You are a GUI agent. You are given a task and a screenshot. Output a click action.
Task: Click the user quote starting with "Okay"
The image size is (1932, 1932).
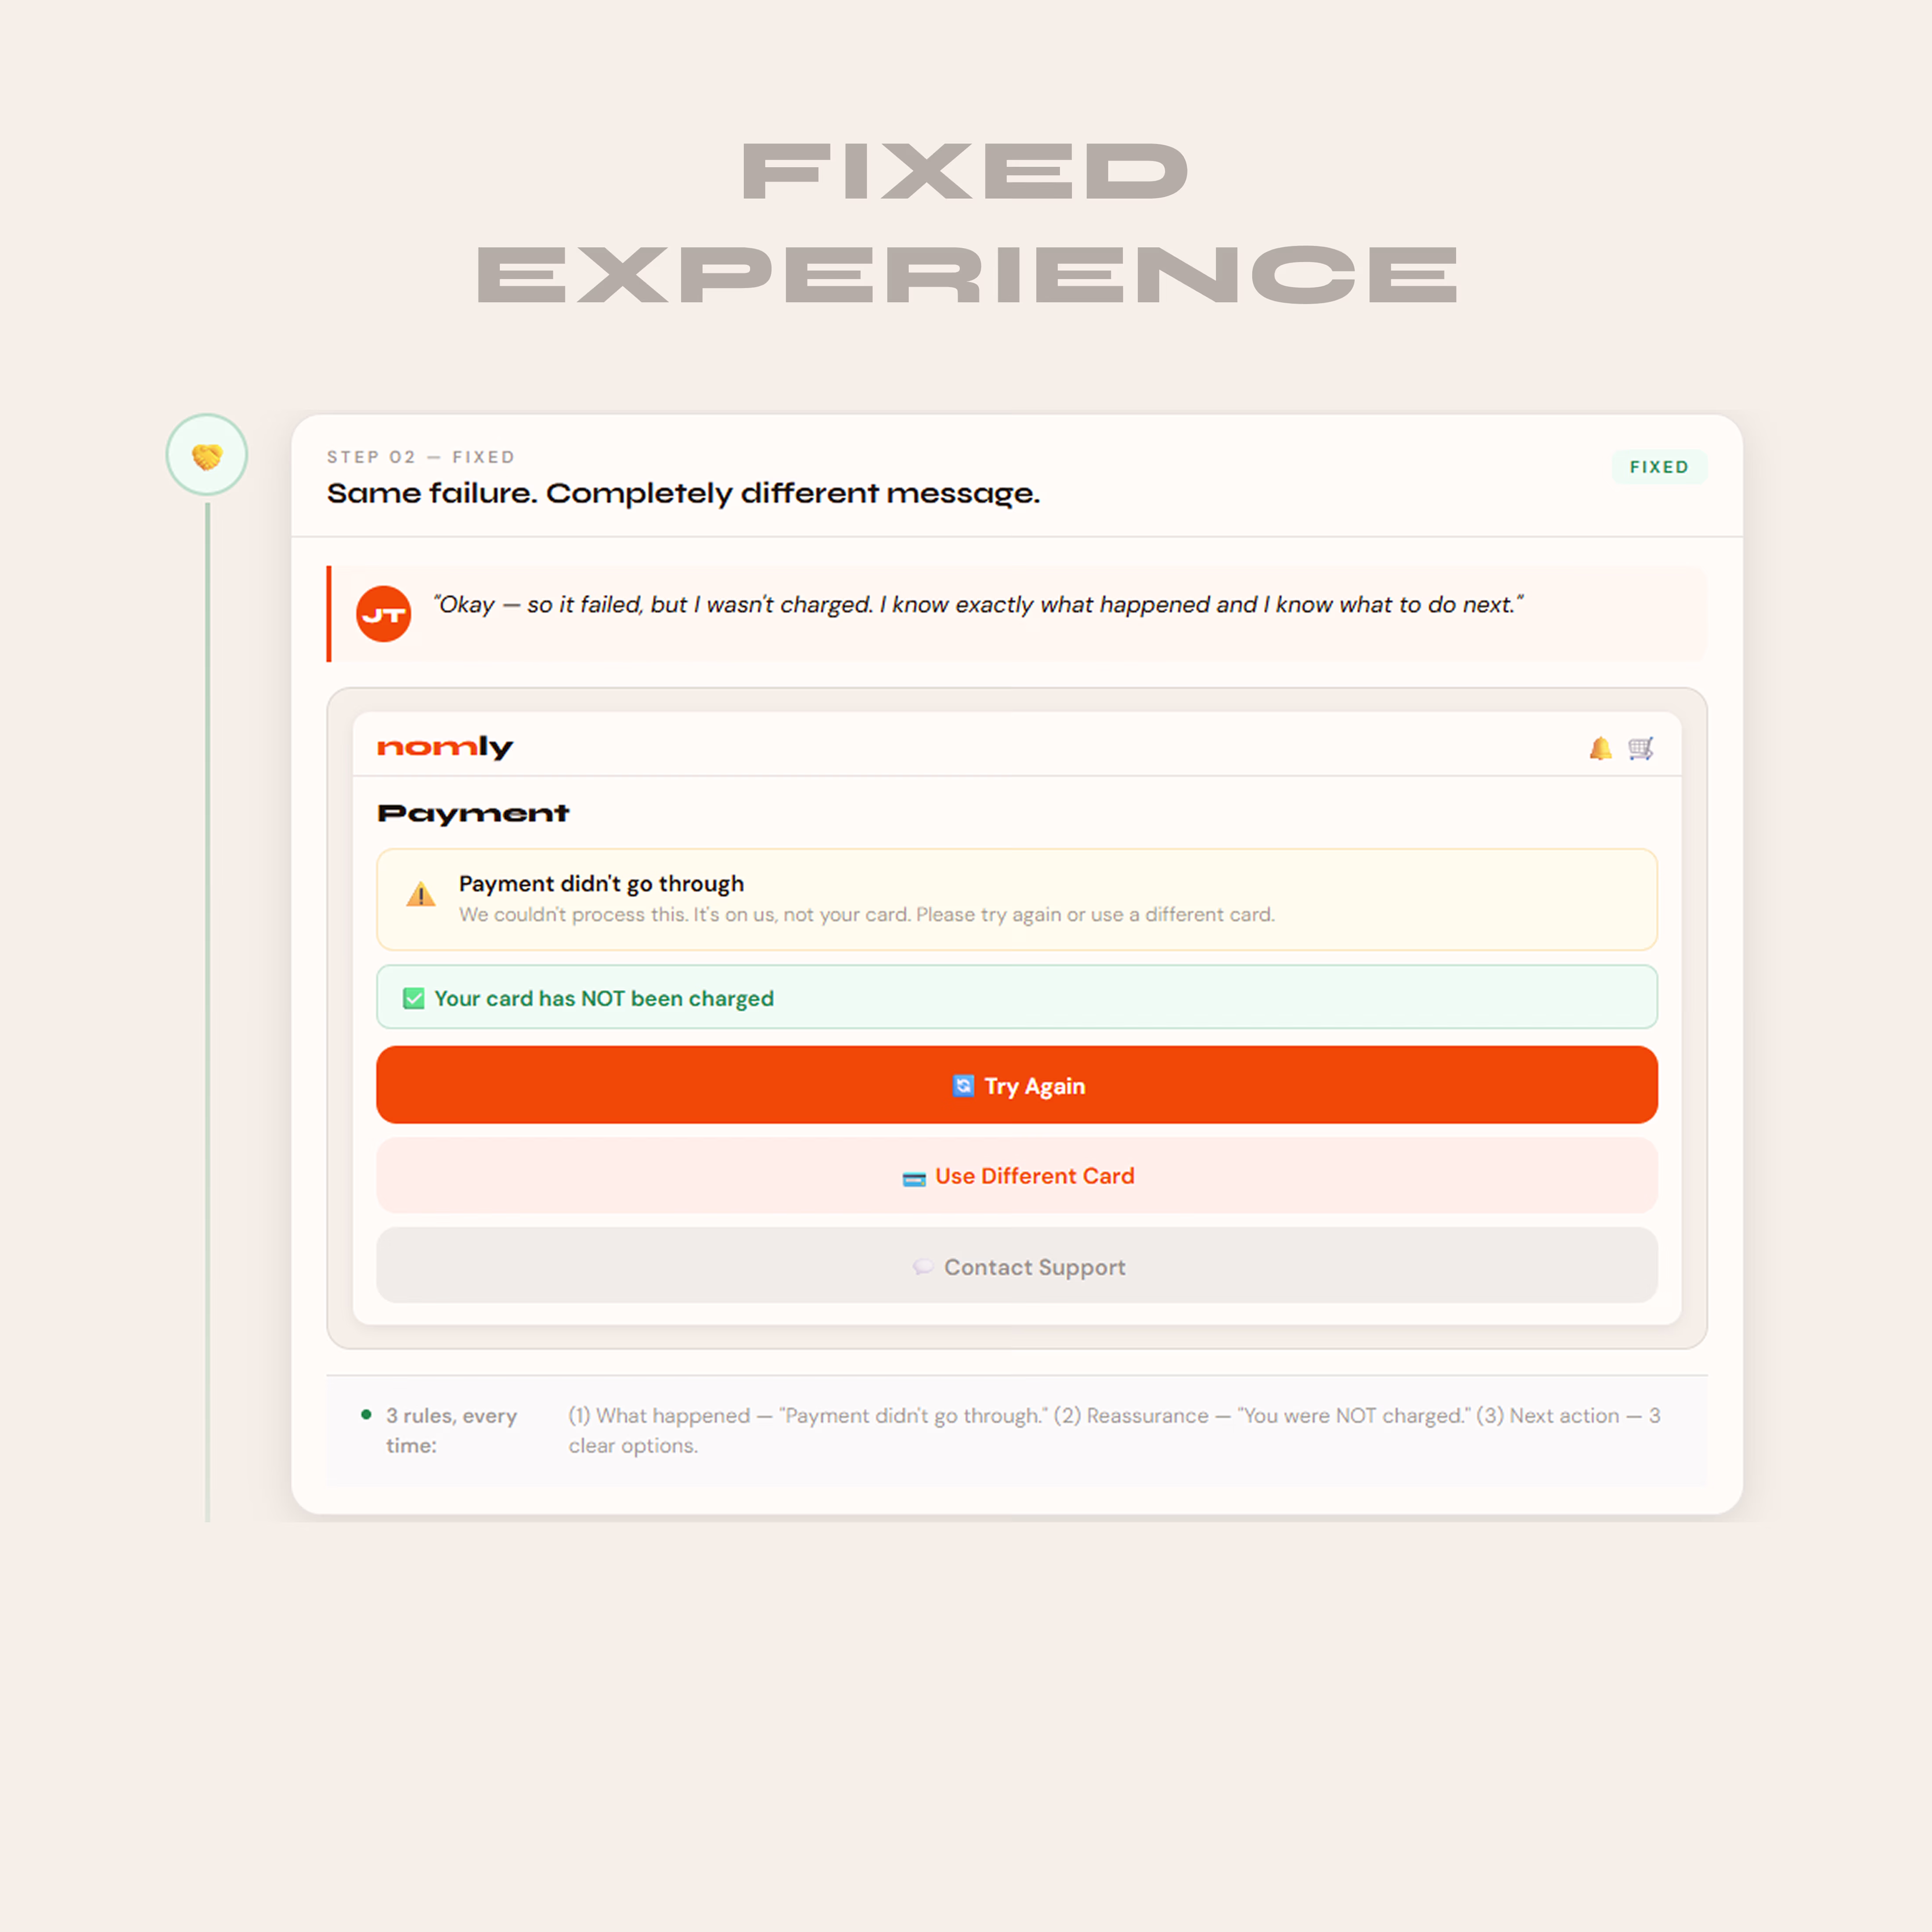[x=977, y=605]
